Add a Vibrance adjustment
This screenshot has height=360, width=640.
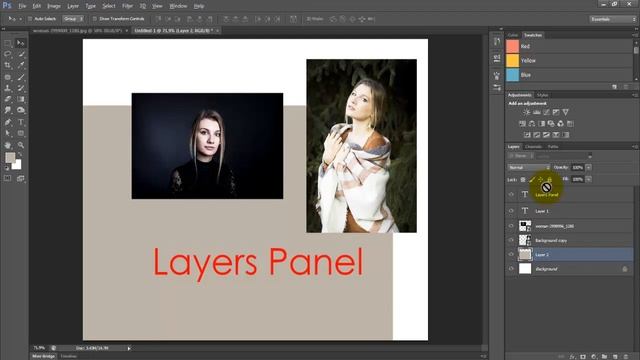pyautogui.click(x=565, y=112)
